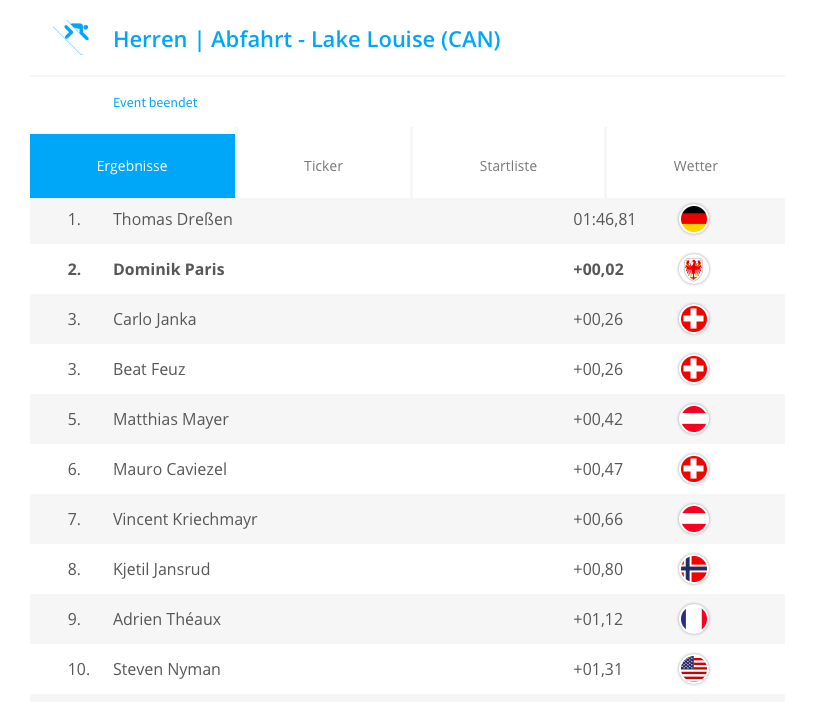Click the 'Event beendet' status link
This screenshot has width=815, height=702.
(155, 102)
